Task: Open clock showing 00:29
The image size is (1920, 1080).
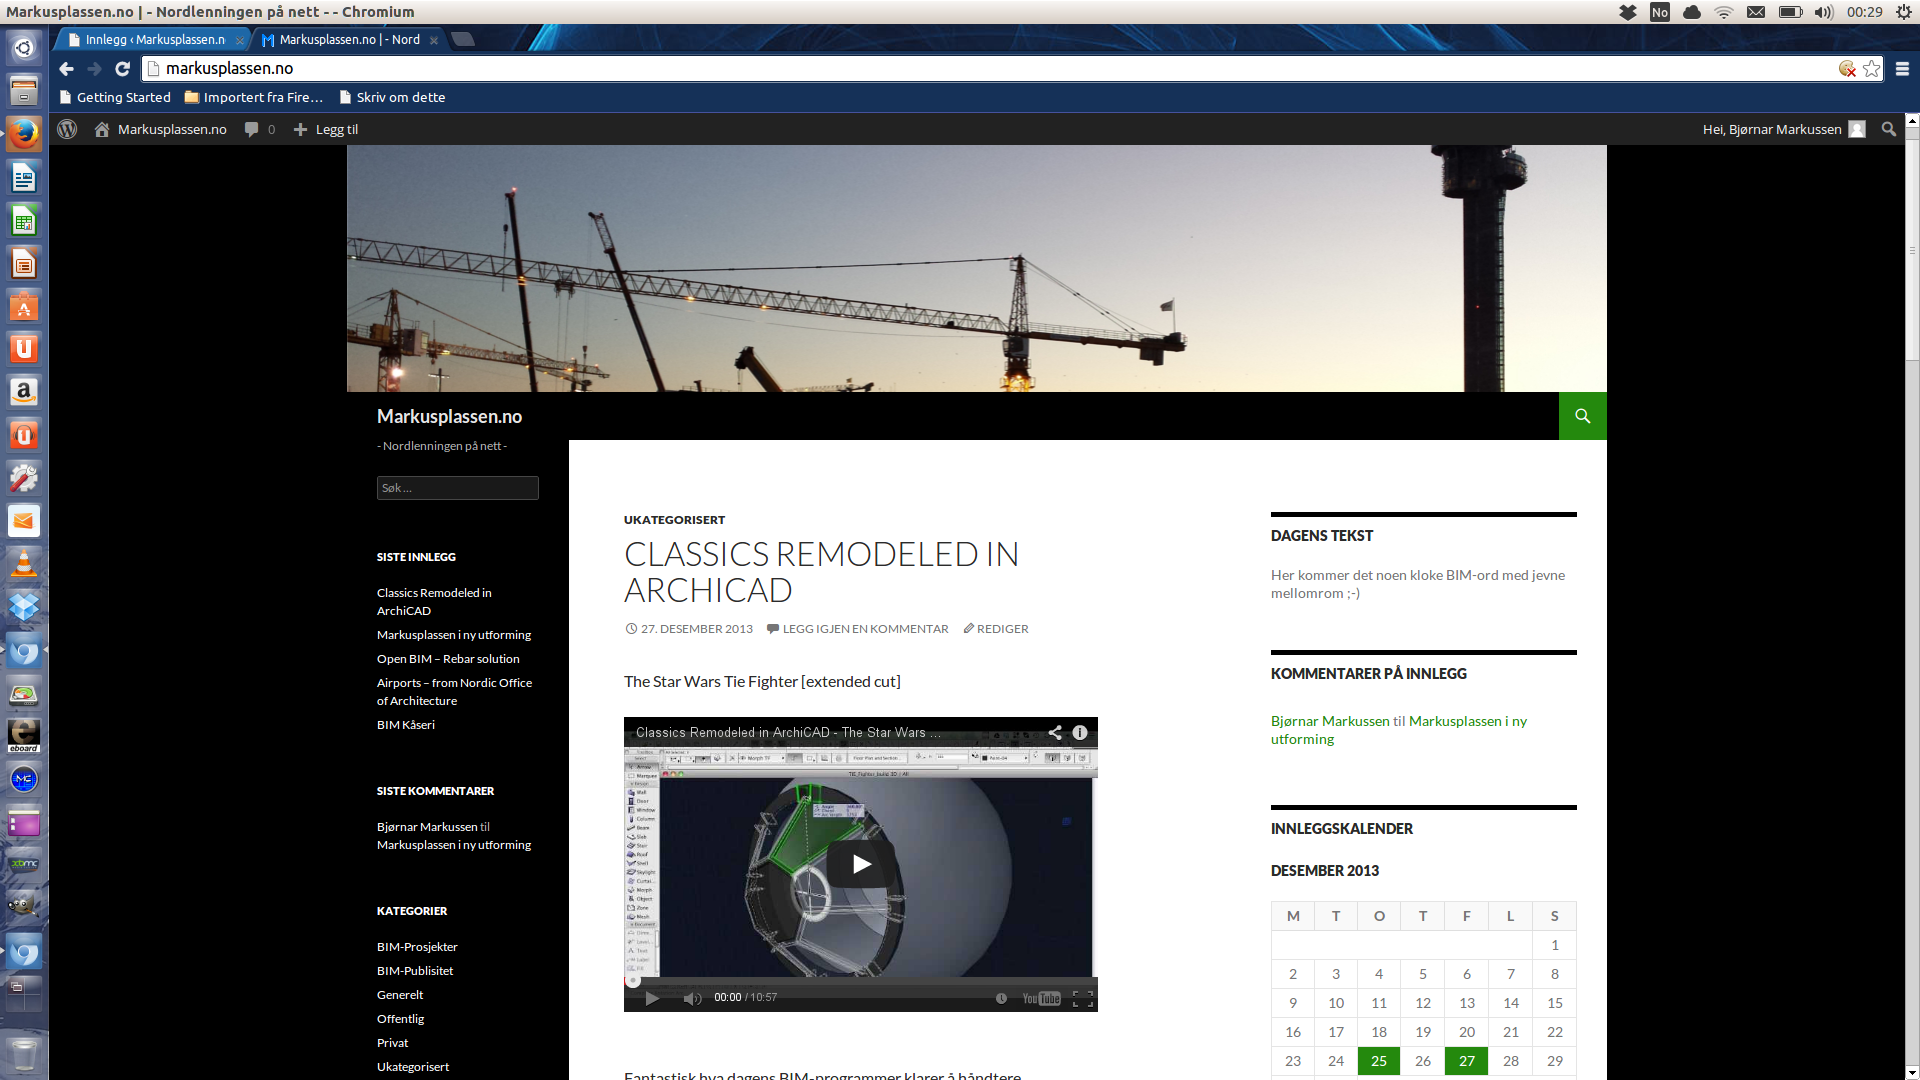Action: point(1864,12)
